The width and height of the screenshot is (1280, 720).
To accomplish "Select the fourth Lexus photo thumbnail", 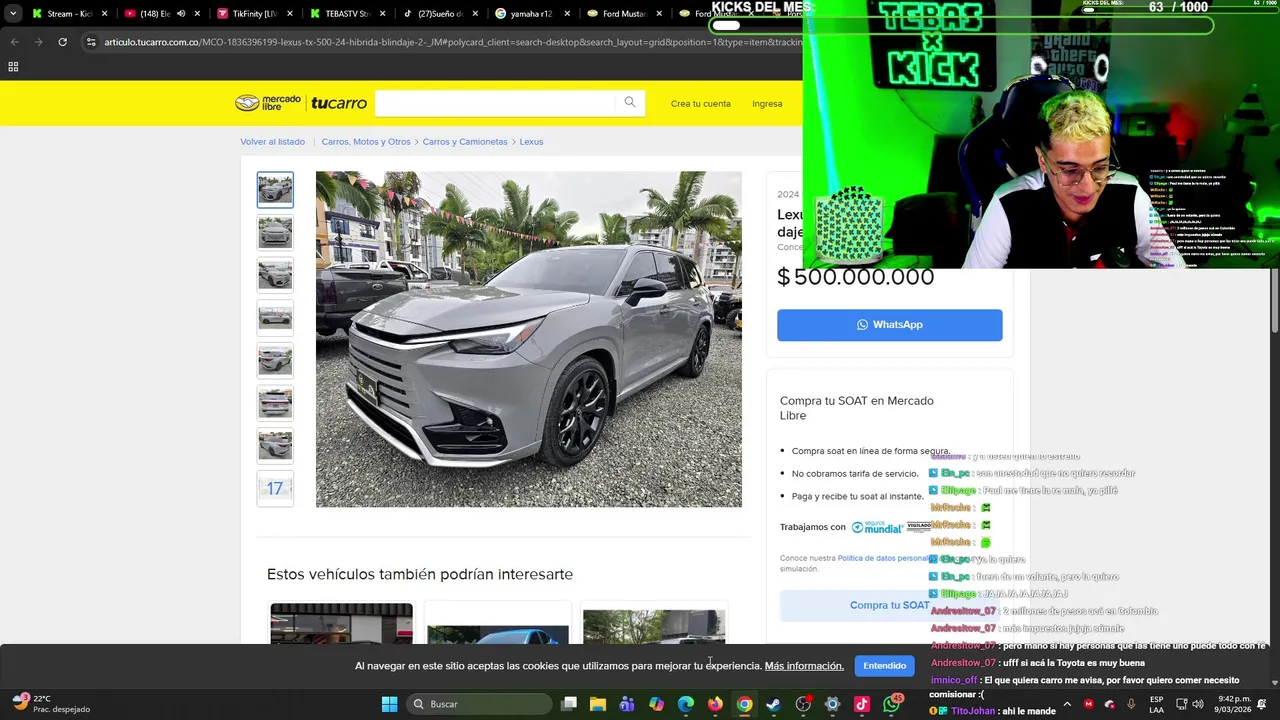I will [x=275, y=318].
